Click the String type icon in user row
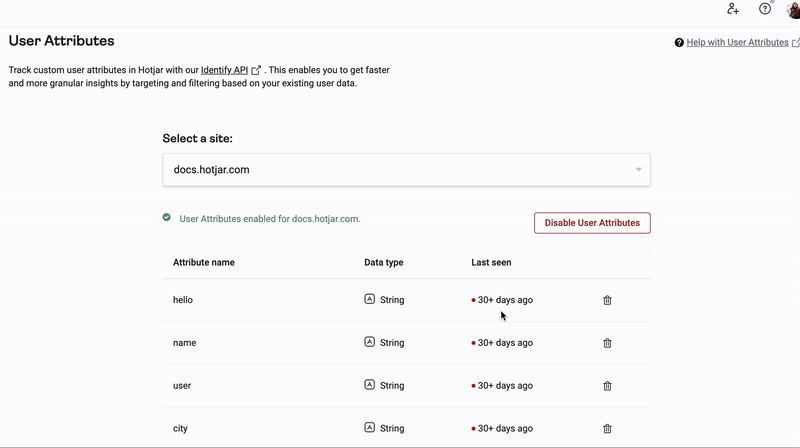This screenshot has width=800, height=448. (x=369, y=385)
